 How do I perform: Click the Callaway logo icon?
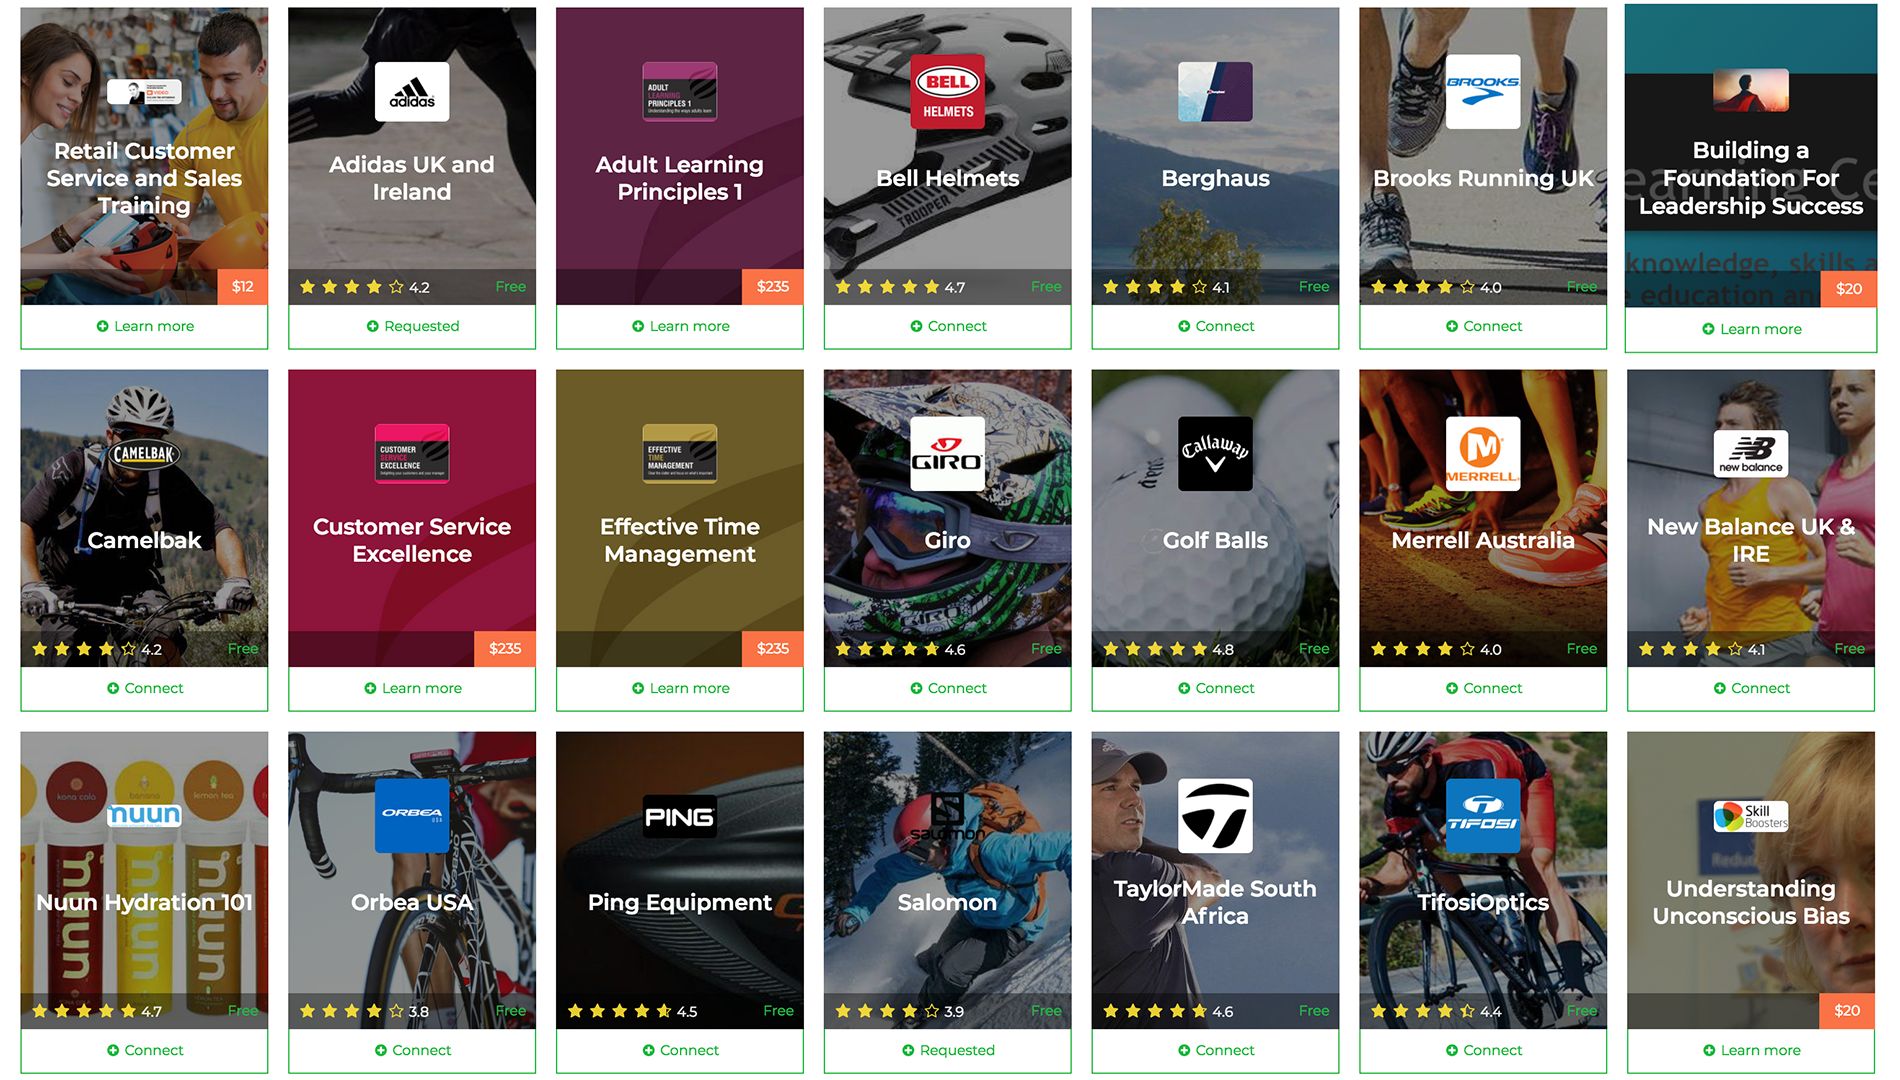tap(1215, 454)
